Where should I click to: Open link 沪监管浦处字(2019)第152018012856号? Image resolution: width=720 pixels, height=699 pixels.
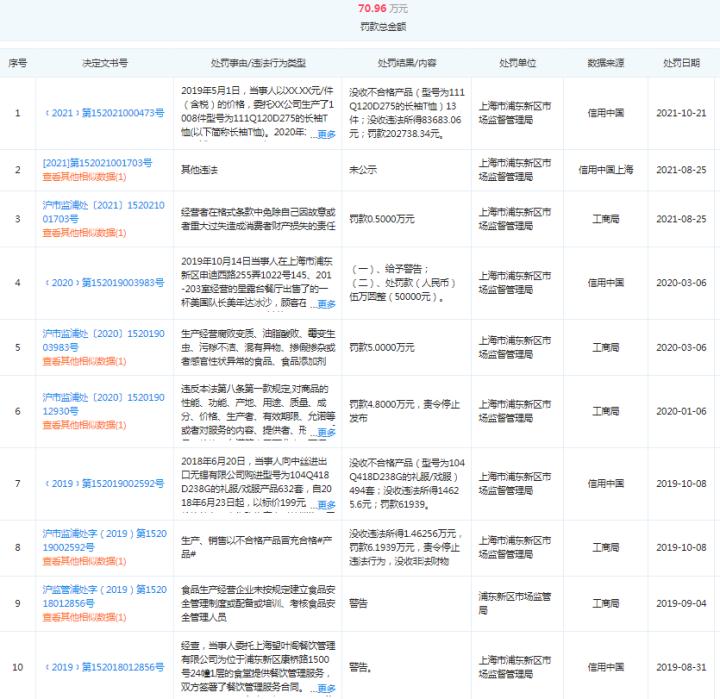(x=105, y=597)
